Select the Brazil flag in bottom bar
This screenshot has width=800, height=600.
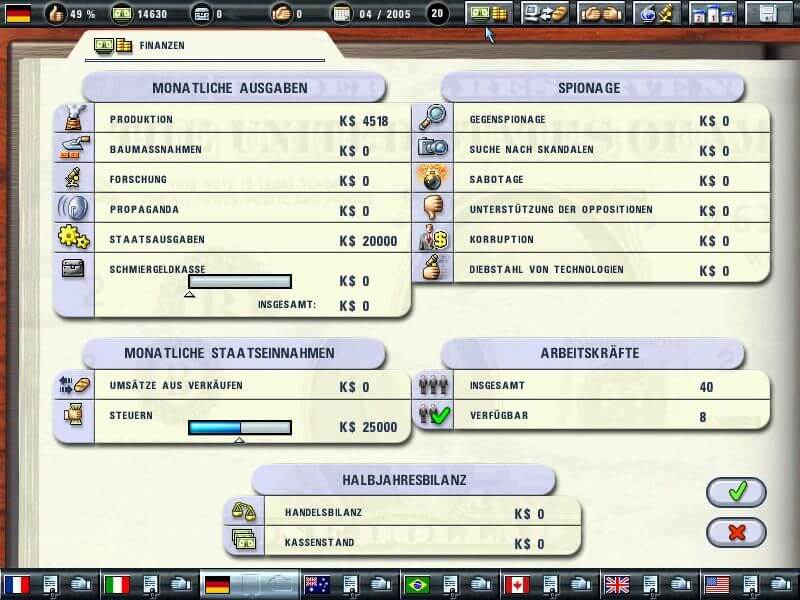tap(417, 585)
